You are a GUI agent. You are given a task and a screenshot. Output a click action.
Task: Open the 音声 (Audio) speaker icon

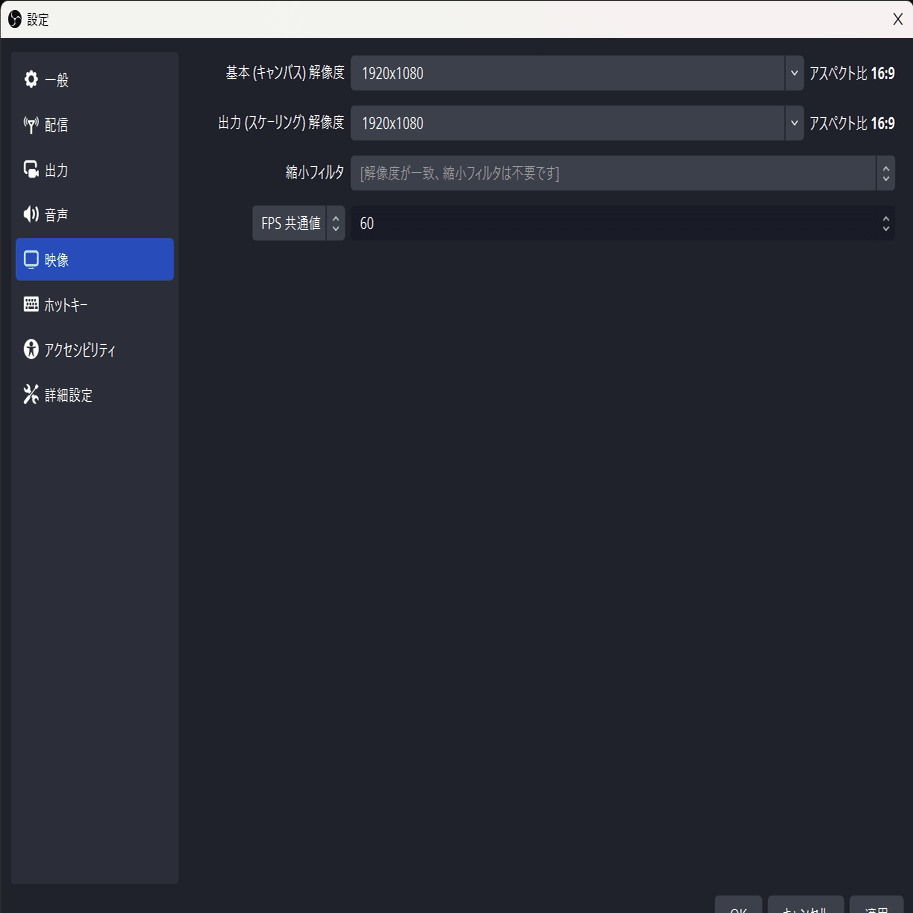point(31,214)
